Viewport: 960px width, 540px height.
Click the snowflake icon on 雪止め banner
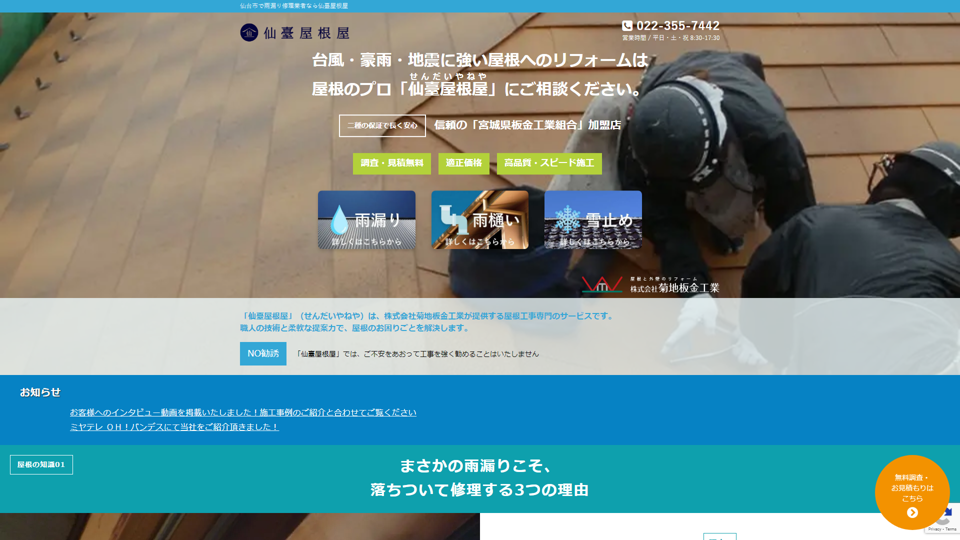point(567,220)
